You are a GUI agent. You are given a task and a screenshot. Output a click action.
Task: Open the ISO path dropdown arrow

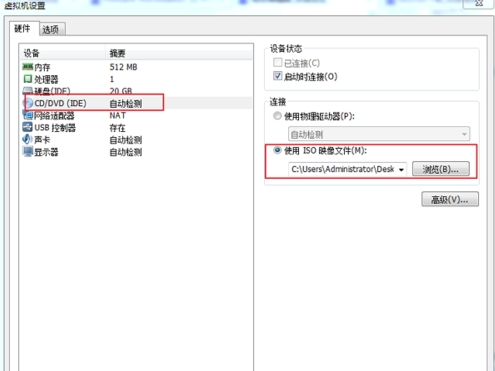coord(401,169)
